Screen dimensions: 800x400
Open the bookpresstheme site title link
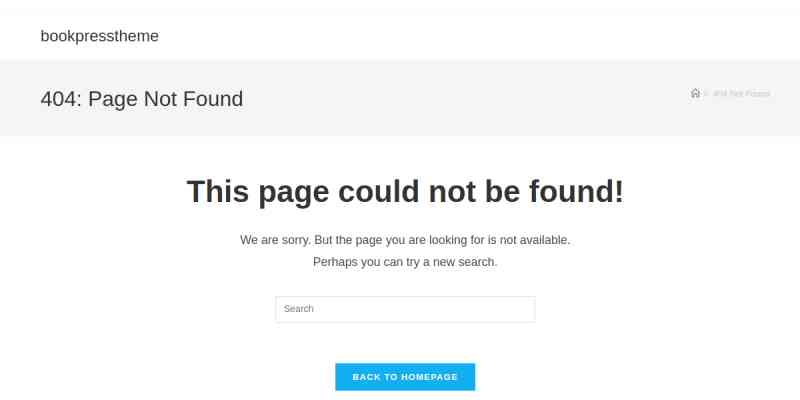[99, 36]
